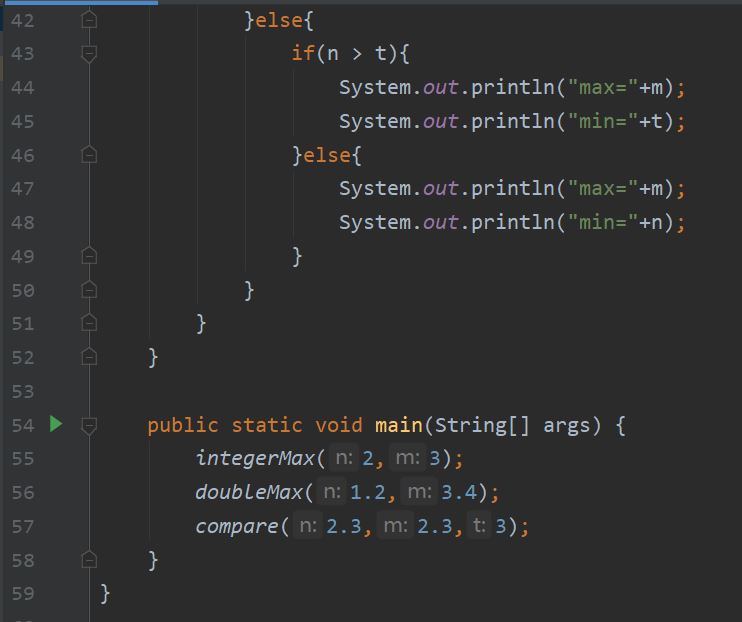Click fold end marker on line 51

tap(89, 323)
